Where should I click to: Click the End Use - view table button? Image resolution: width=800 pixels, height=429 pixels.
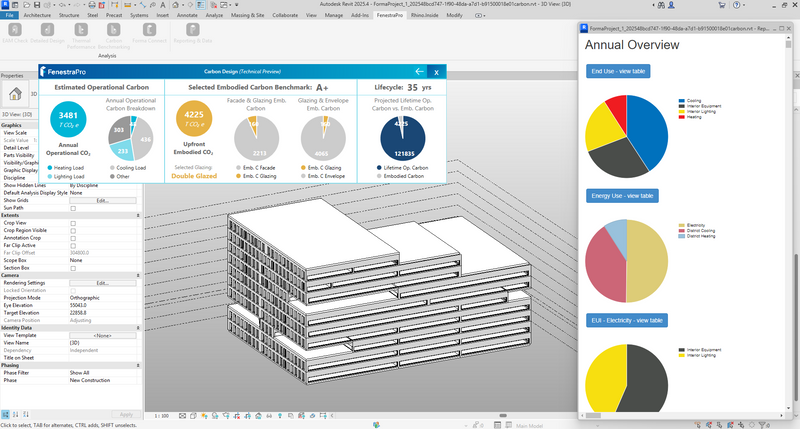618,71
